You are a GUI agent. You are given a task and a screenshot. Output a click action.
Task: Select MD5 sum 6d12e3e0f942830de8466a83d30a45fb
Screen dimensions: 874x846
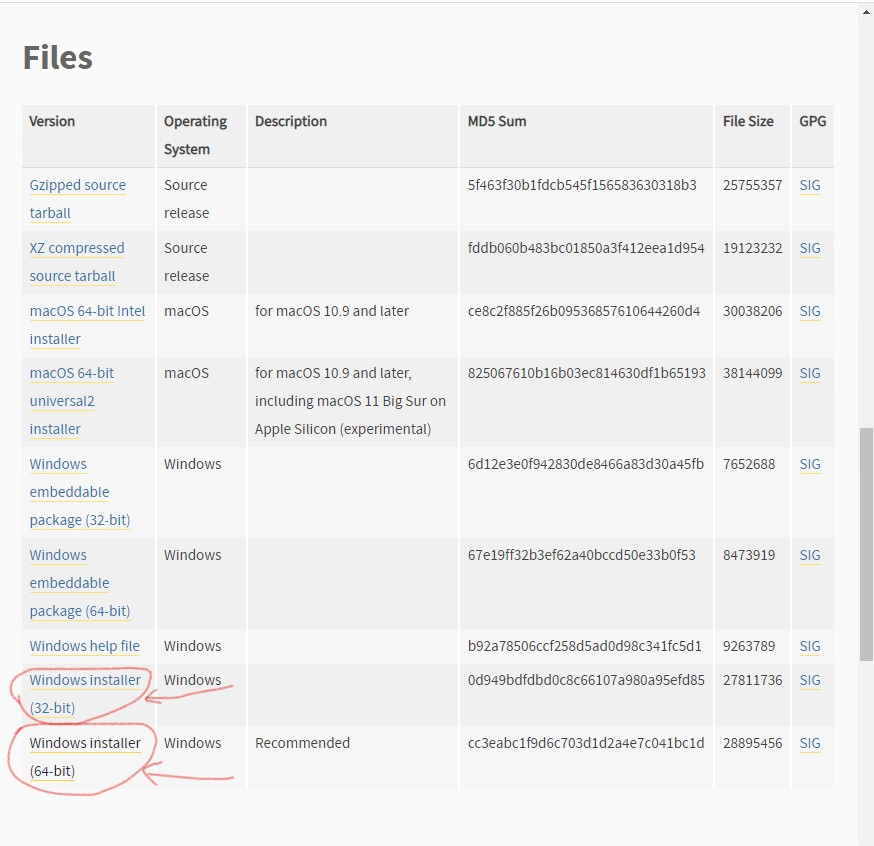point(586,464)
